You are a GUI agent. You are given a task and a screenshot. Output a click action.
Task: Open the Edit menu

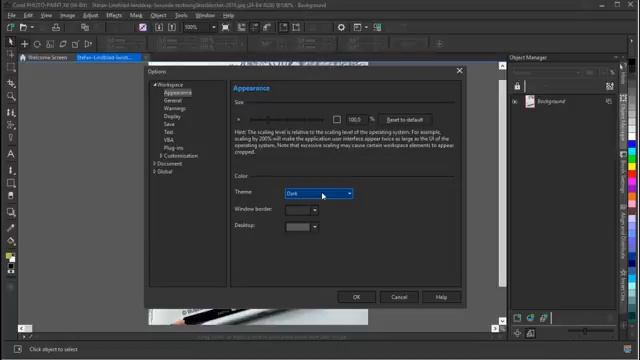pyautogui.click(x=28, y=16)
